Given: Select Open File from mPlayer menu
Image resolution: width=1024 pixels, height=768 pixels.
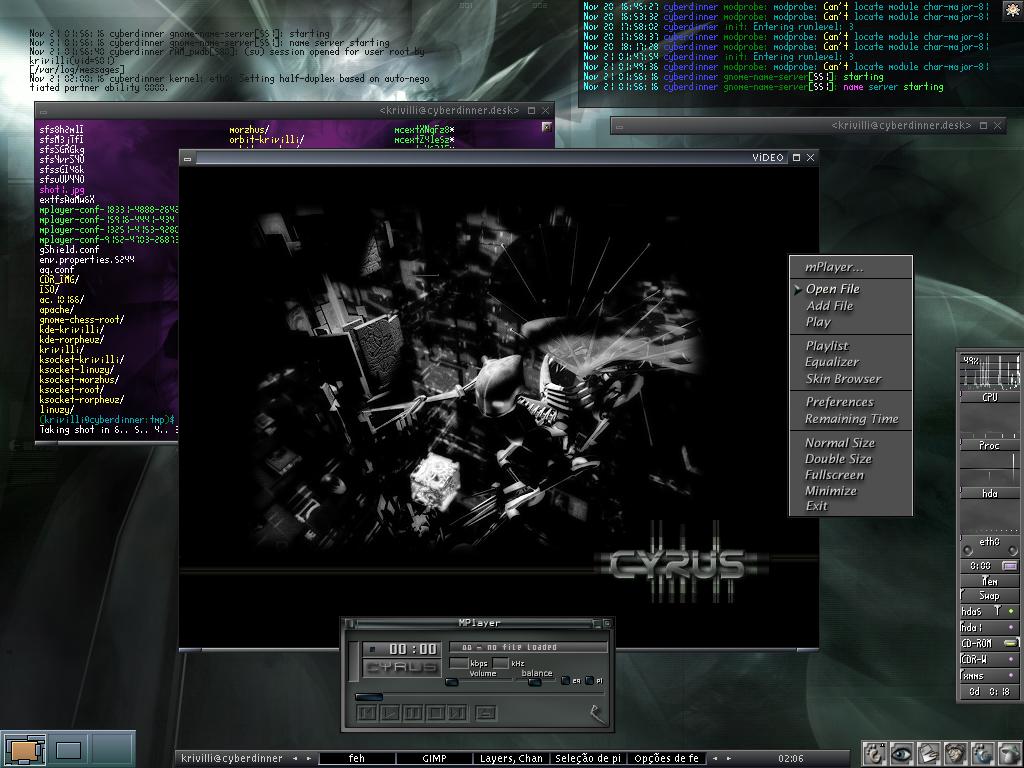Looking at the screenshot, I should (x=832, y=289).
